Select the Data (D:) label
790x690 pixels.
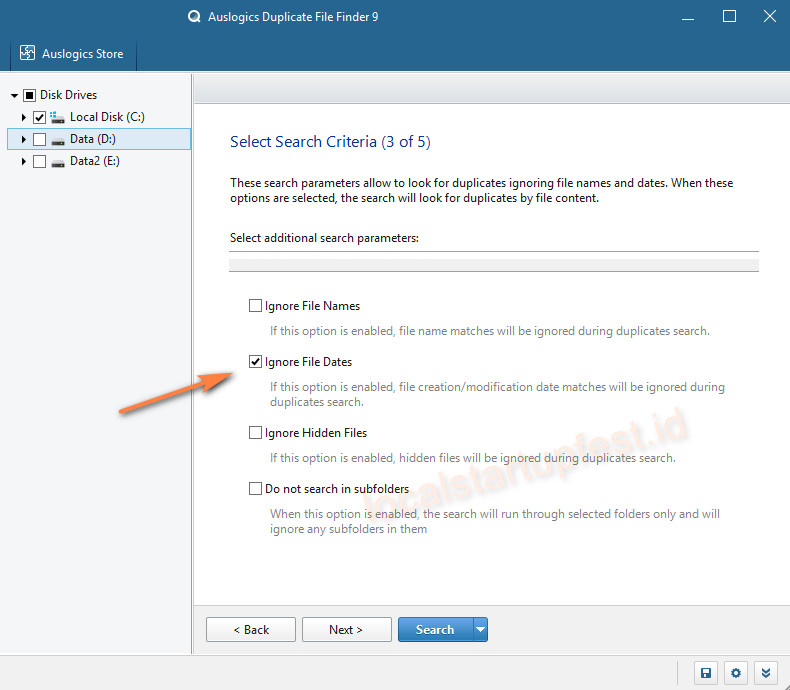[93, 139]
